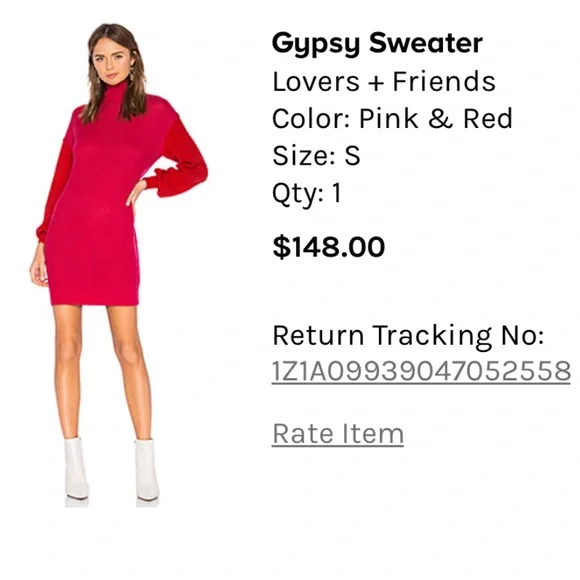Click the Gypsy Sweater product title
580x580 pixels.
coord(377,44)
